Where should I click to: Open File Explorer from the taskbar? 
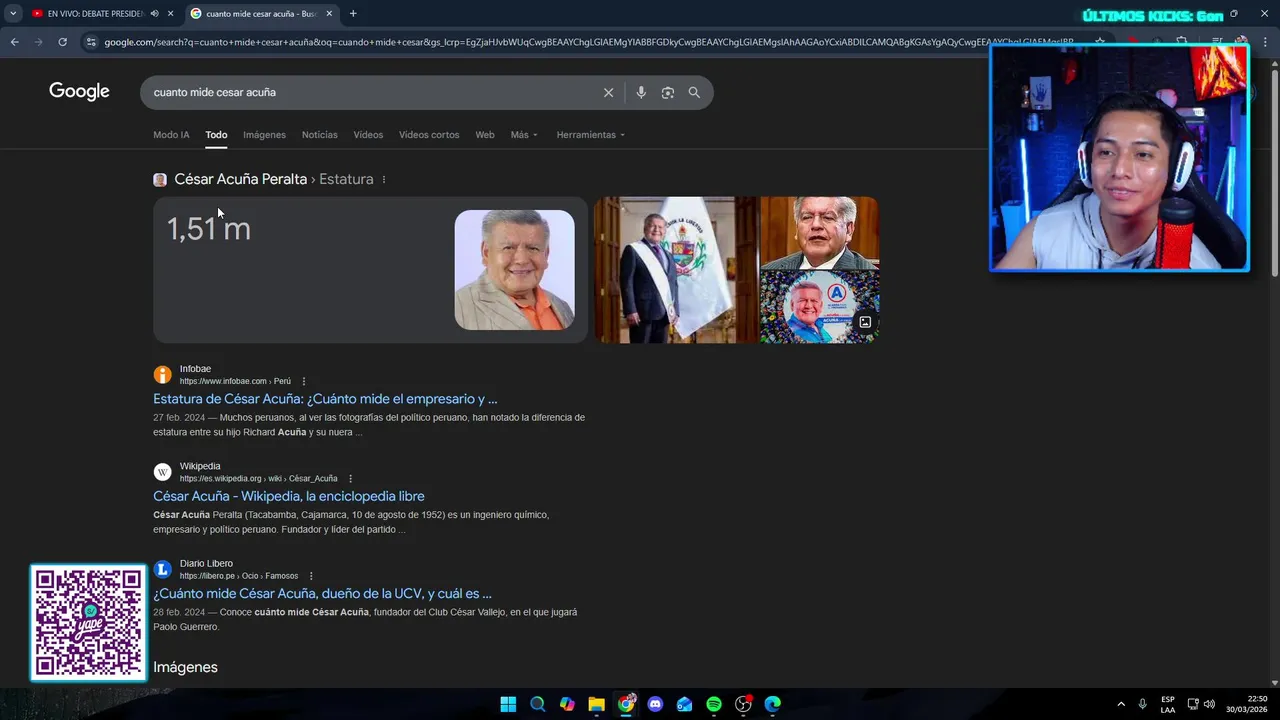[x=596, y=704]
